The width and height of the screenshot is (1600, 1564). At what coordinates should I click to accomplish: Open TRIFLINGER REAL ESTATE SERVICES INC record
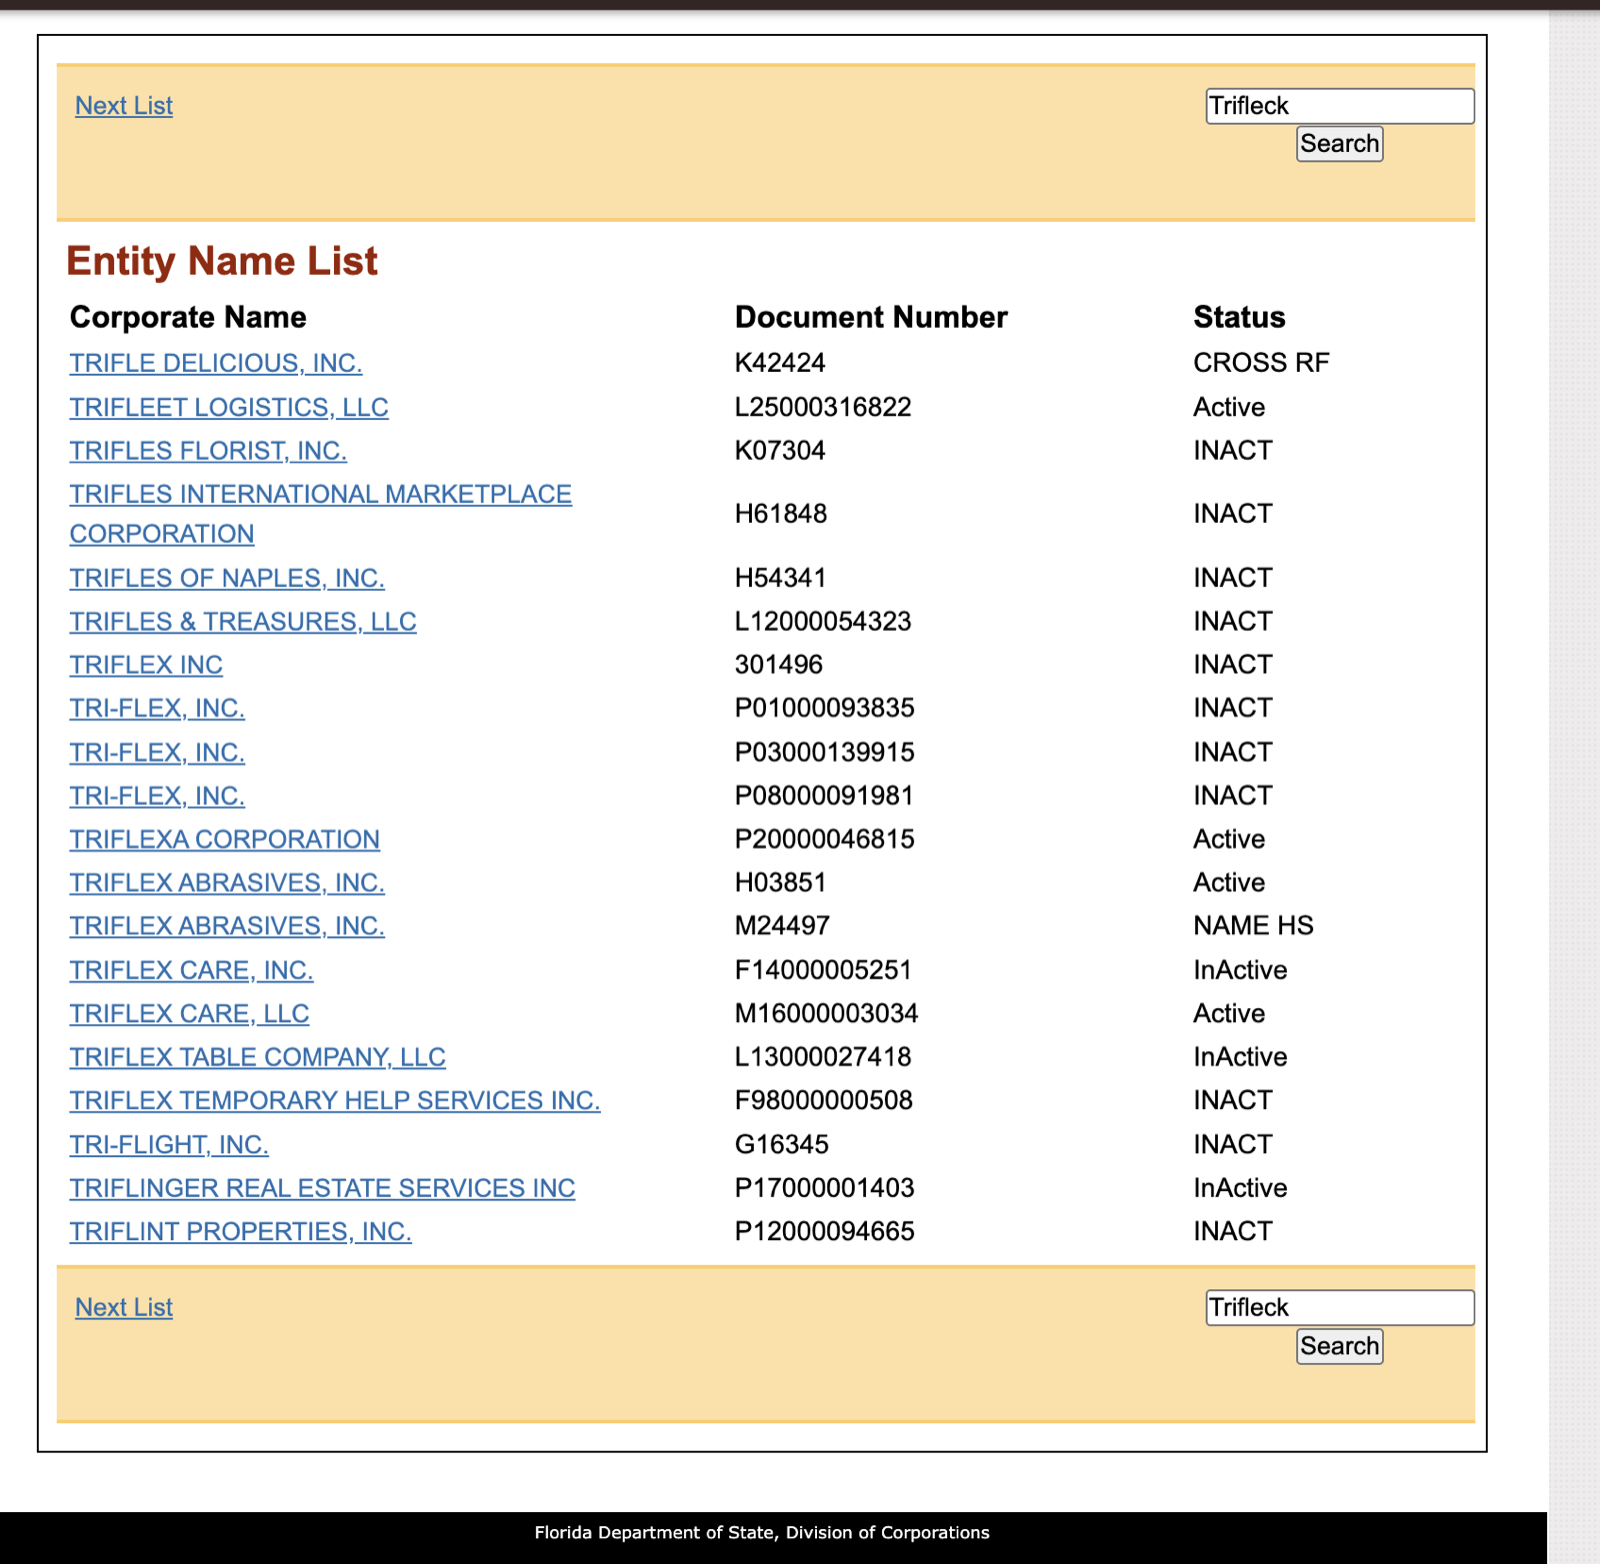322,1188
